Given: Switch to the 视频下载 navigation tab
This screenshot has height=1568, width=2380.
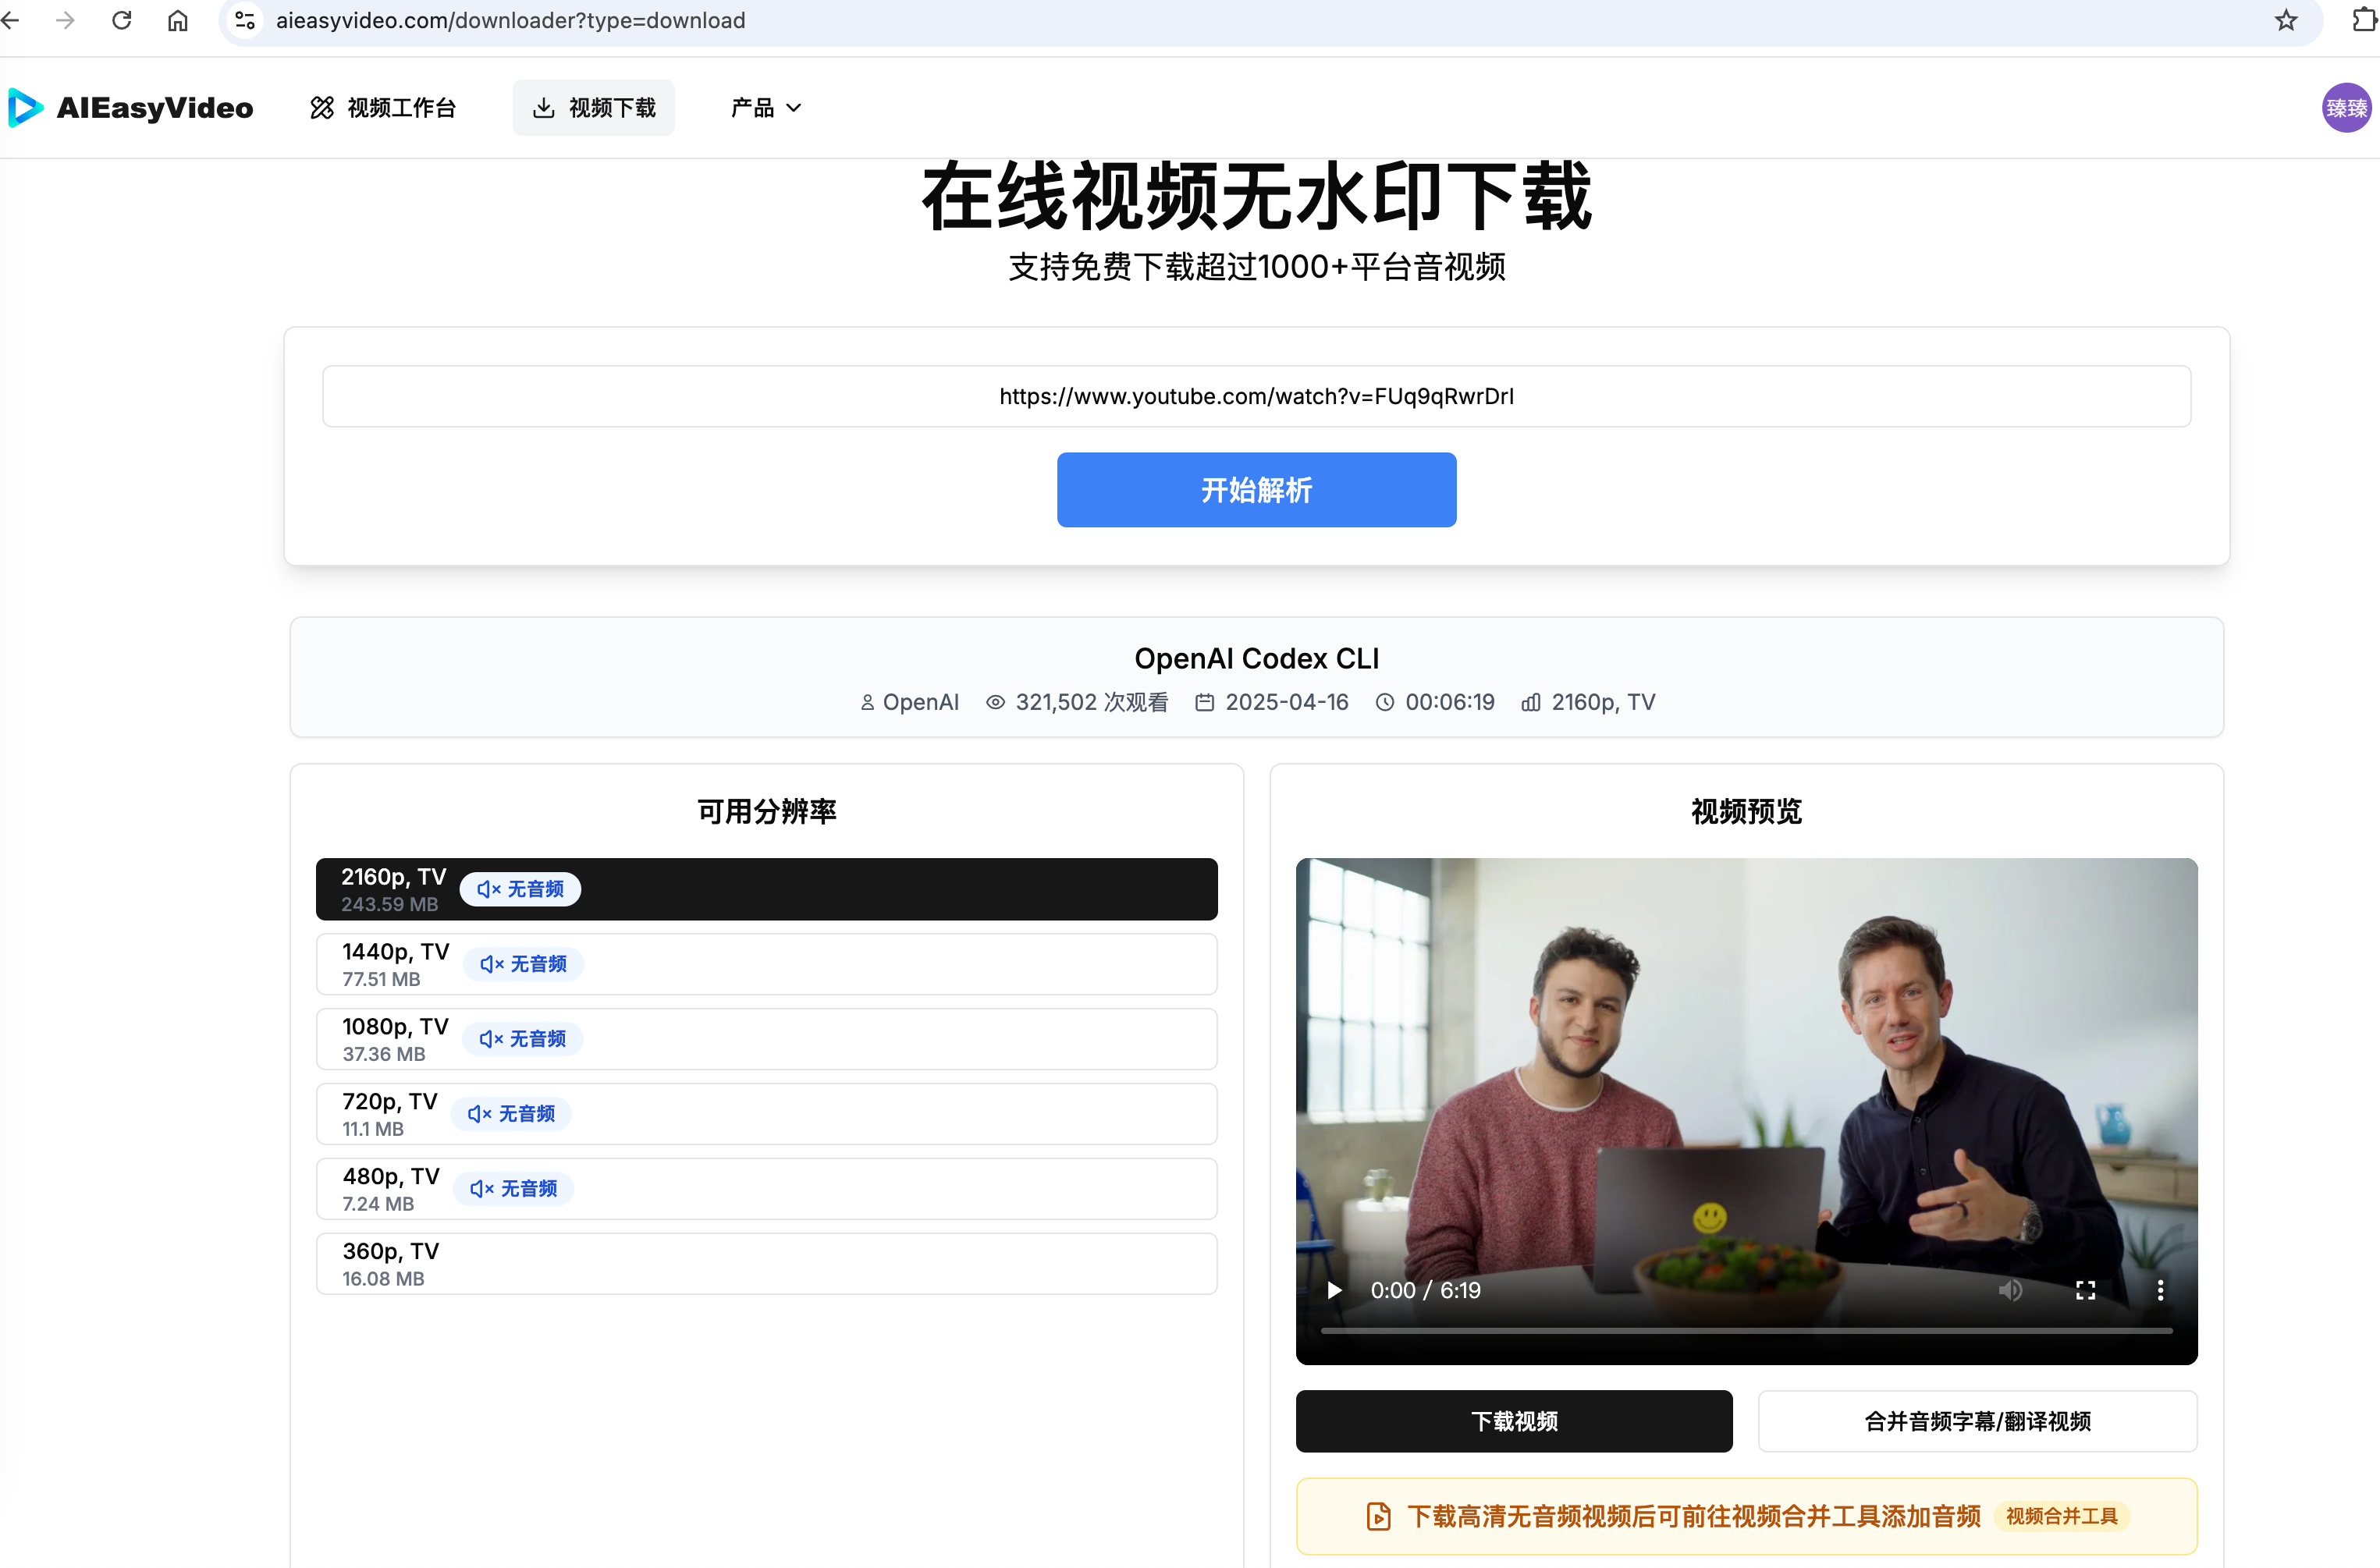Looking at the screenshot, I should (594, 107).
